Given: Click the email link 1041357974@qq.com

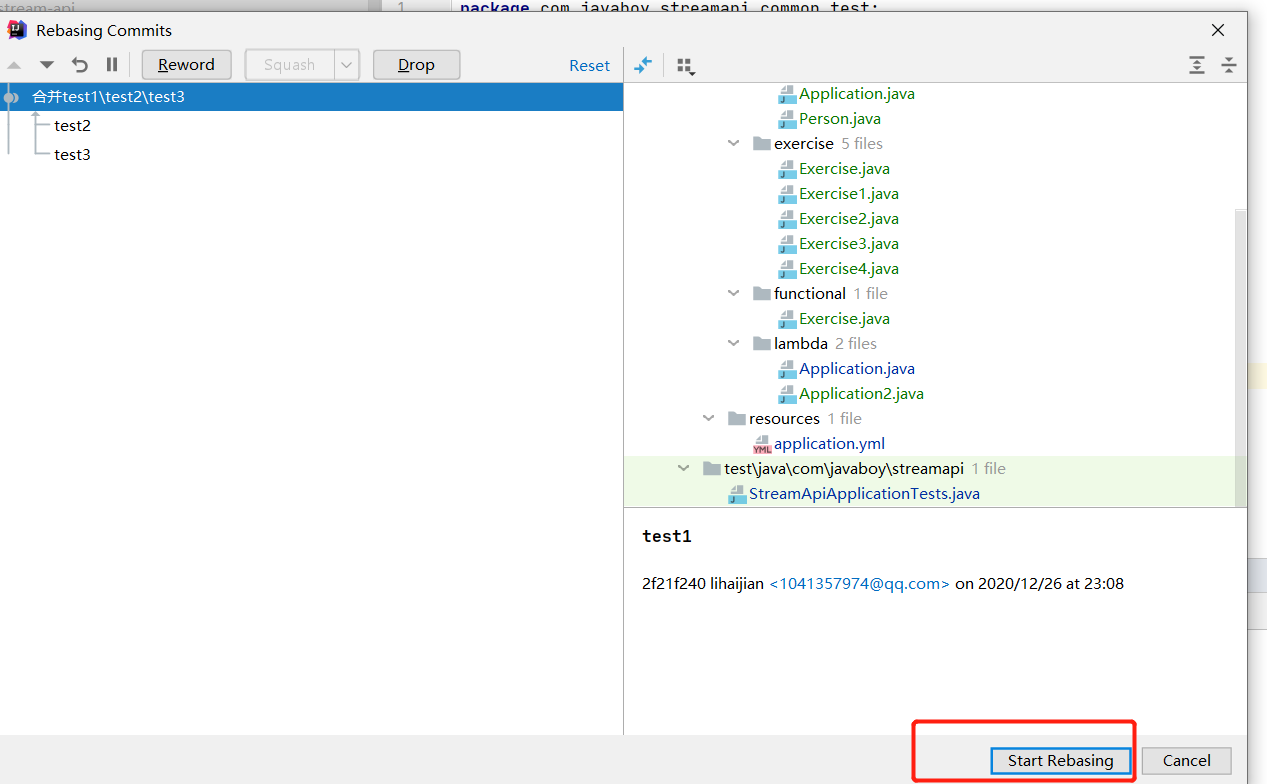Looking at the screenshot, I should pyautogui.click(x=859, y=583).
